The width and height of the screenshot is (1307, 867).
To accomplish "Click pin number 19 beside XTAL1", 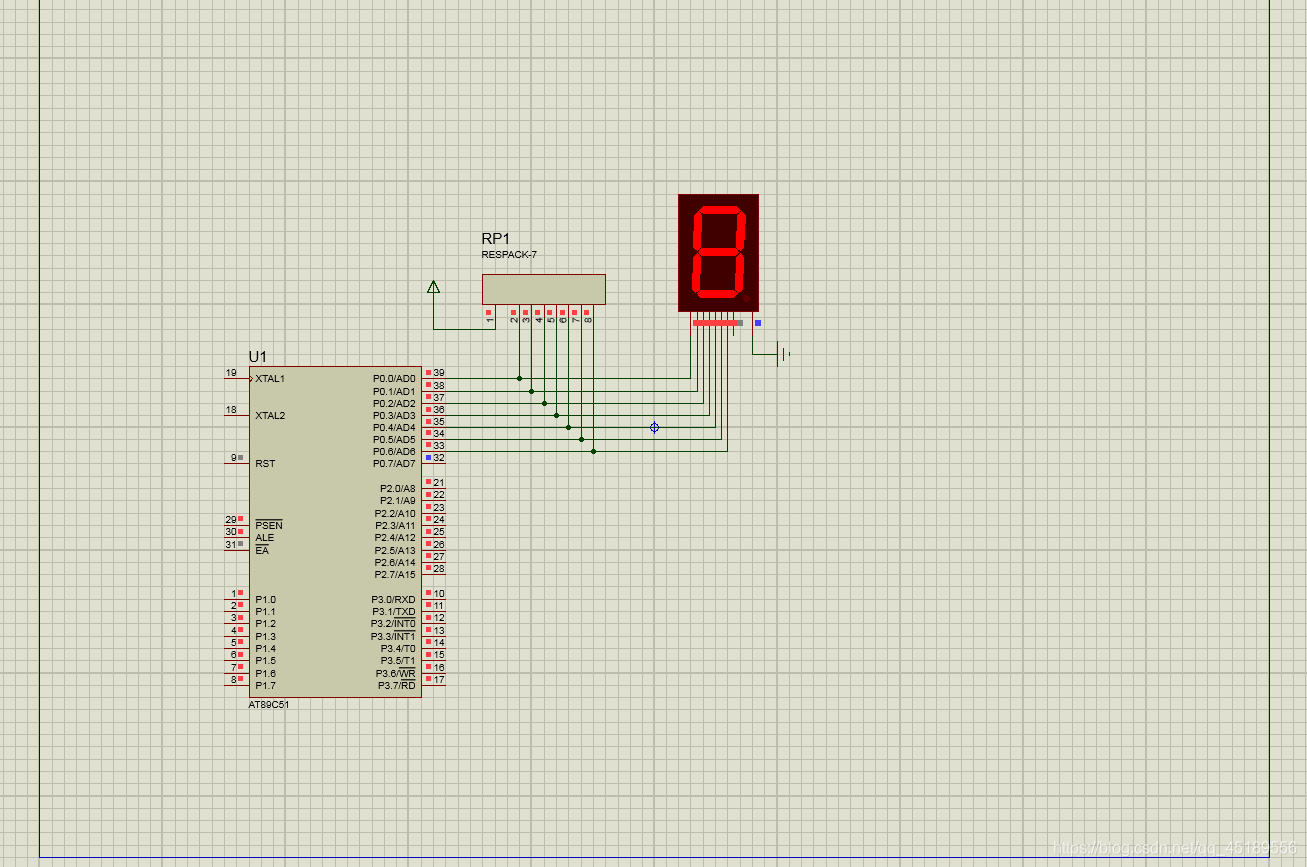I will (231, 373).
